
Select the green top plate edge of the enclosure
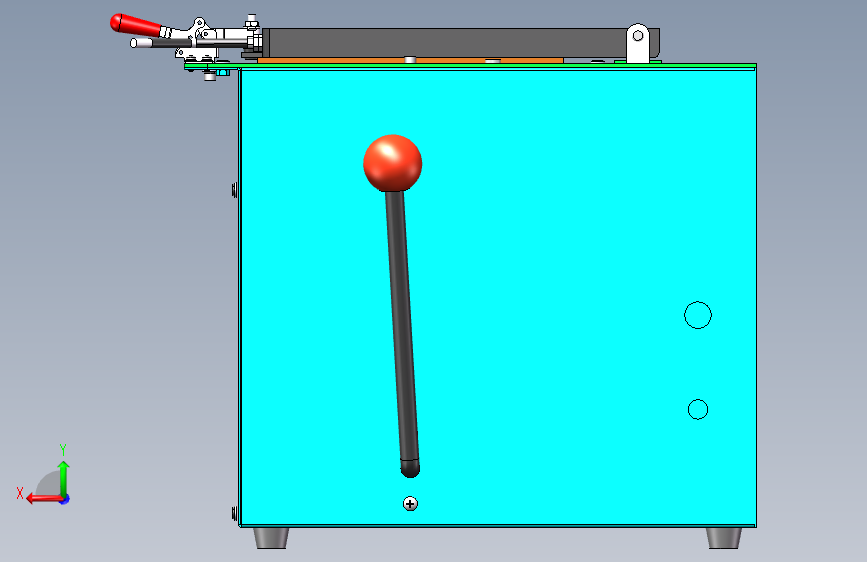tap(470, 66)
